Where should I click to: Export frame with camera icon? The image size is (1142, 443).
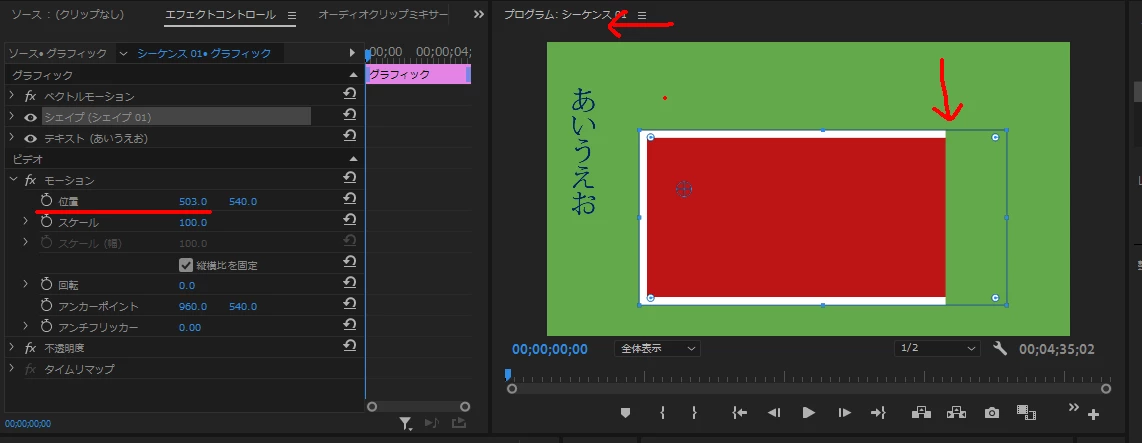[991, 413]
